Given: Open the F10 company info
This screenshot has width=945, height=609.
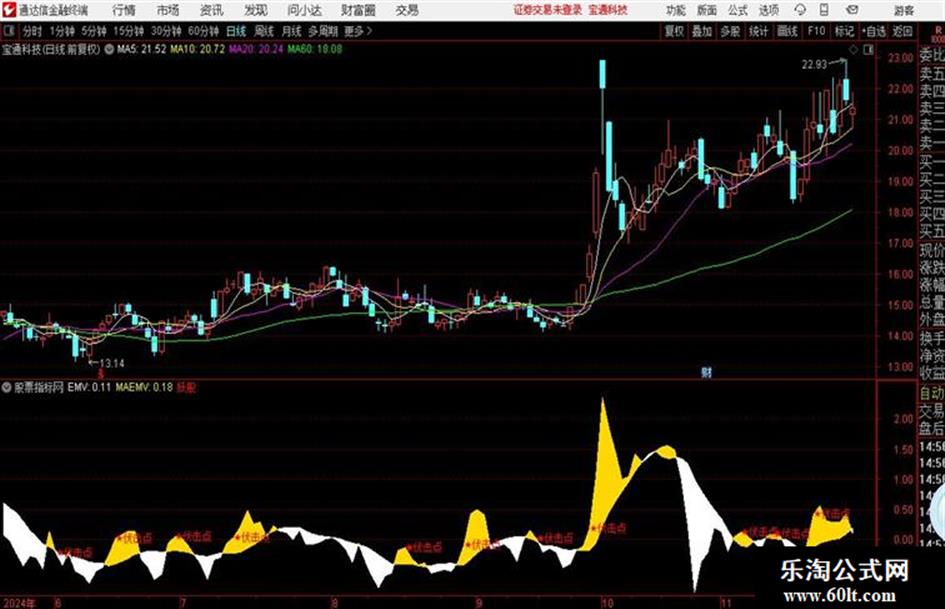Looking at the screenshot, I should click(817, 31).
